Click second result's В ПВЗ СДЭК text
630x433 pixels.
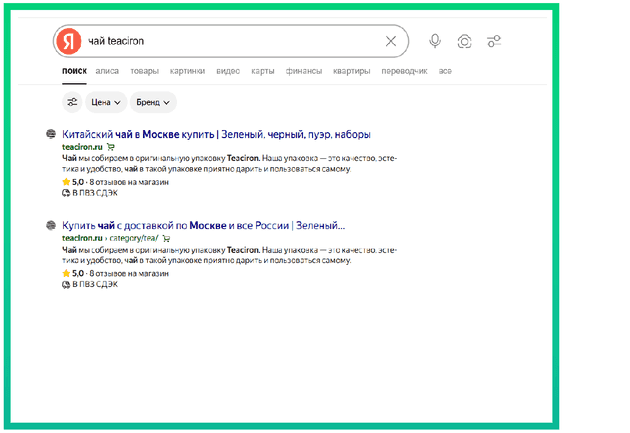pos(95,284)
